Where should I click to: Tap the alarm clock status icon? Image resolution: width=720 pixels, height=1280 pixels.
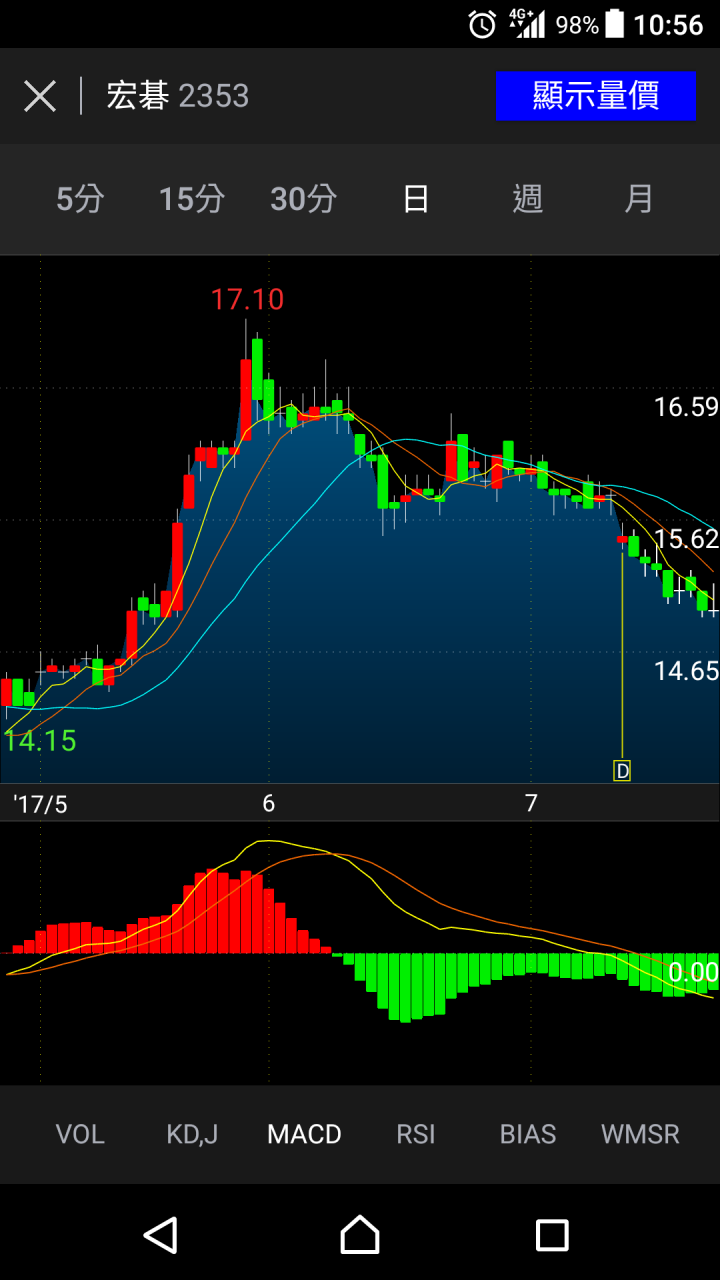(x=482, y=24)
